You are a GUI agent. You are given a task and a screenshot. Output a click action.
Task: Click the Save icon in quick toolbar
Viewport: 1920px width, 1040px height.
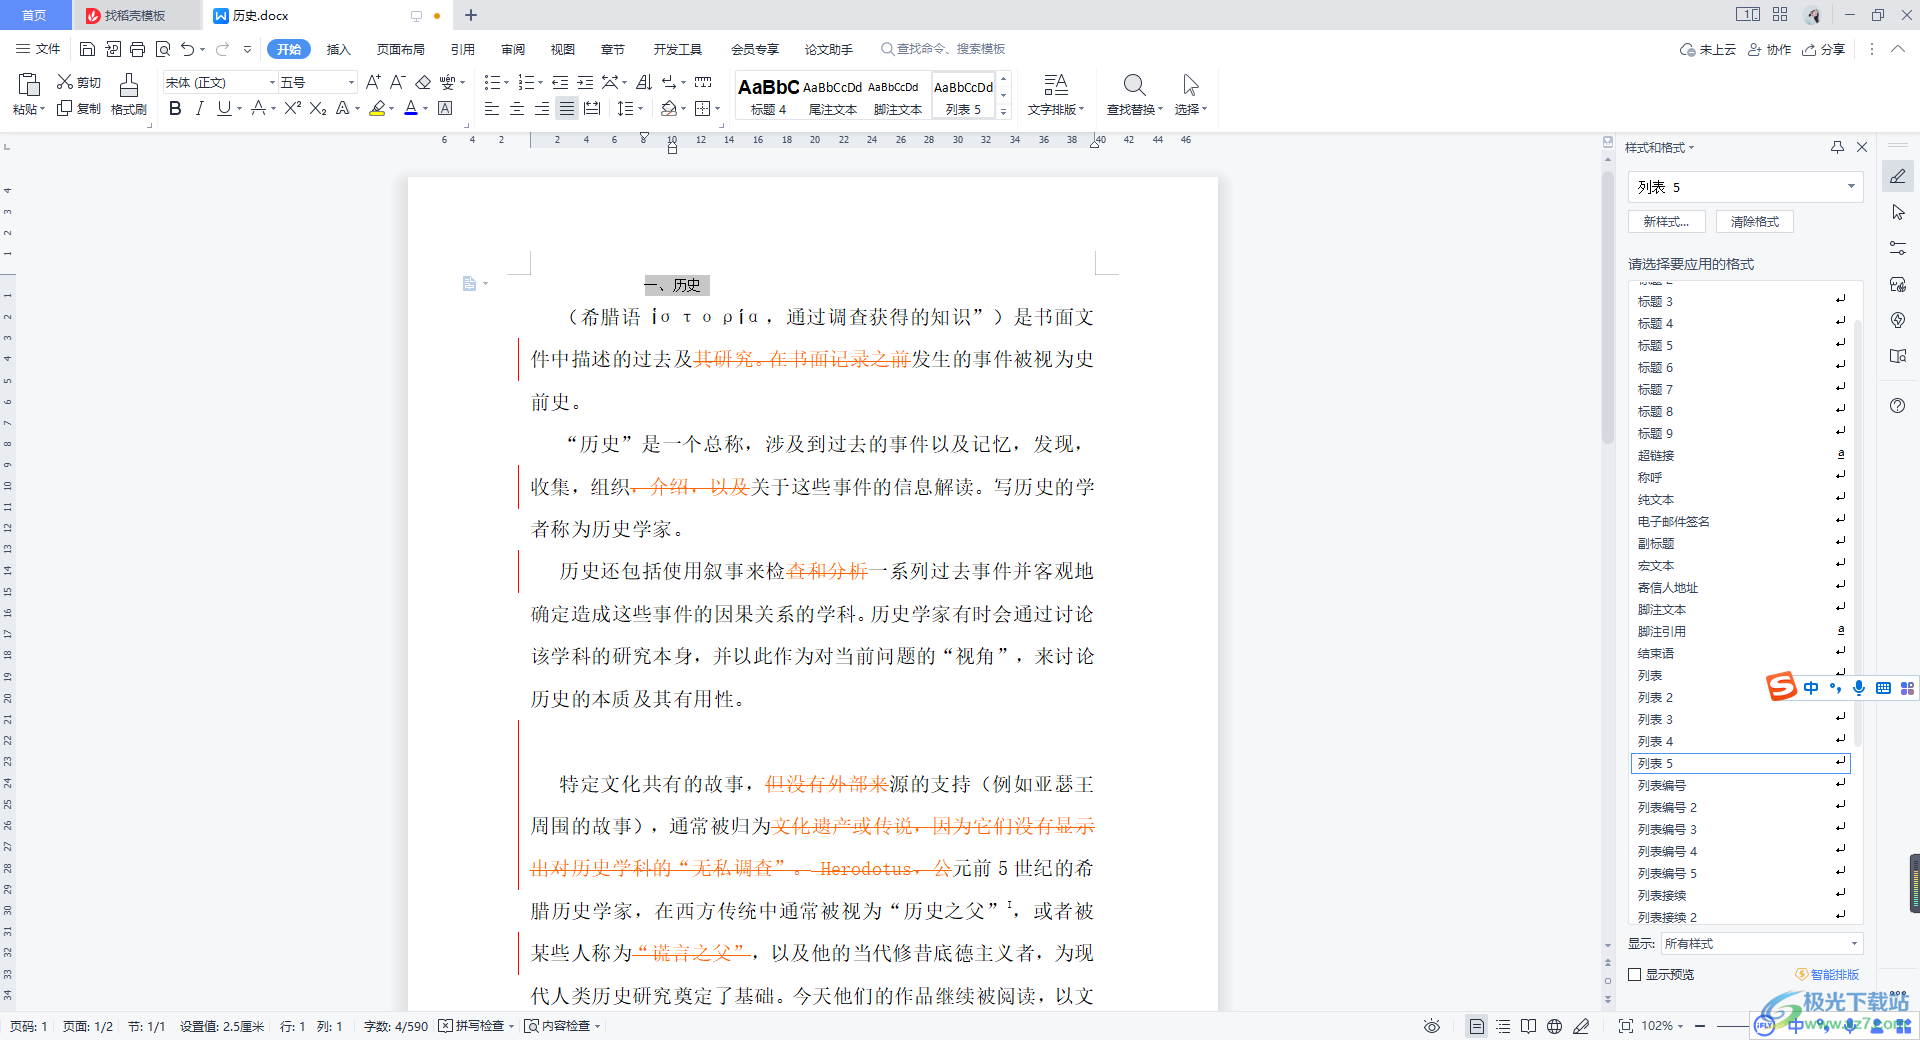[x=87, y=49]
